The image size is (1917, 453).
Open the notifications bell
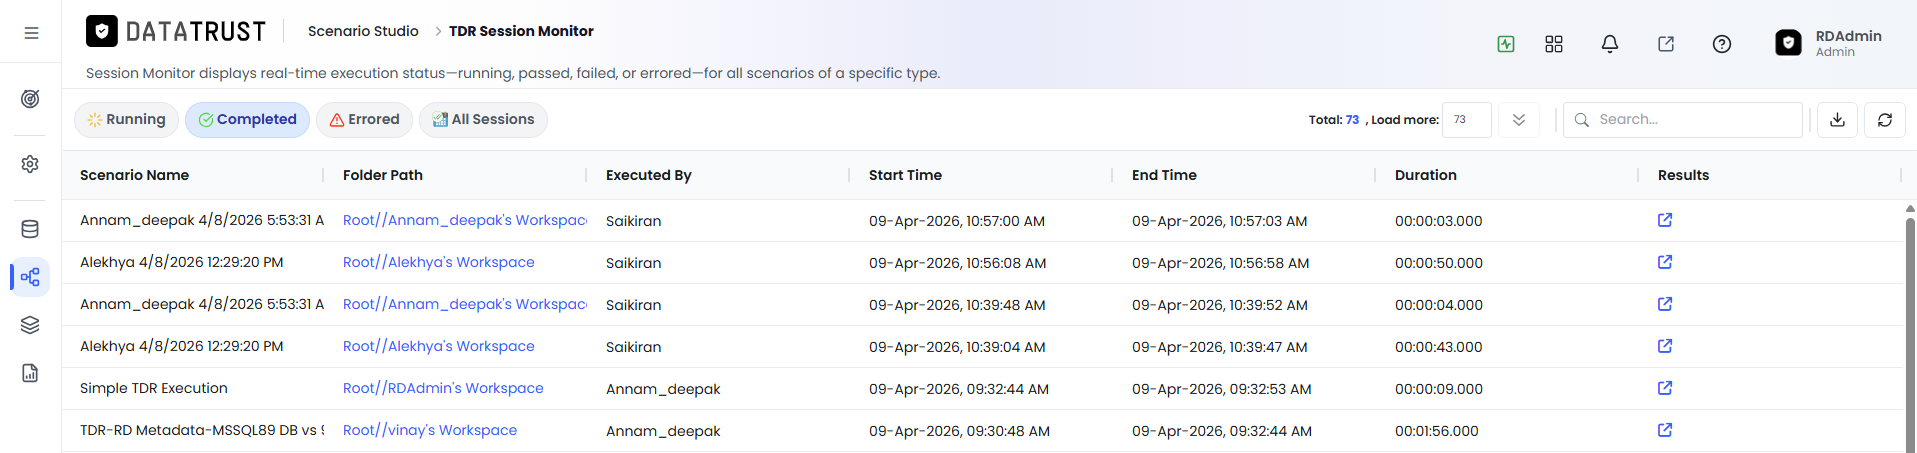1610,44
